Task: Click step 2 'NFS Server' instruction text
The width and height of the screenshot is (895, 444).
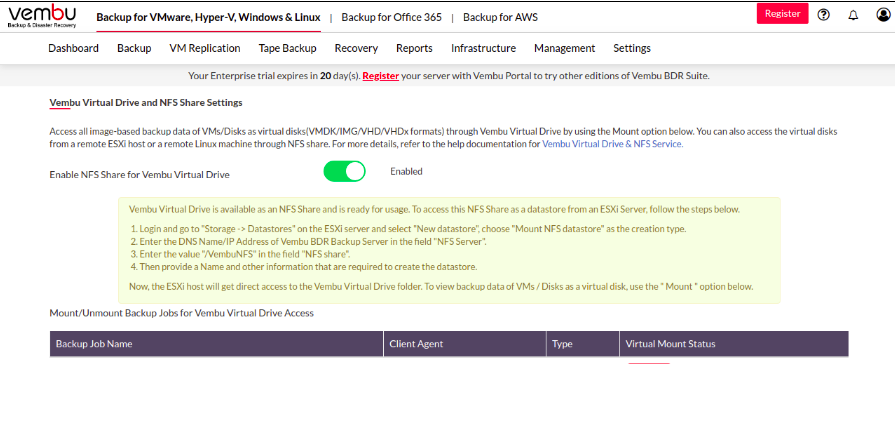Action: [x=309, y=241]
